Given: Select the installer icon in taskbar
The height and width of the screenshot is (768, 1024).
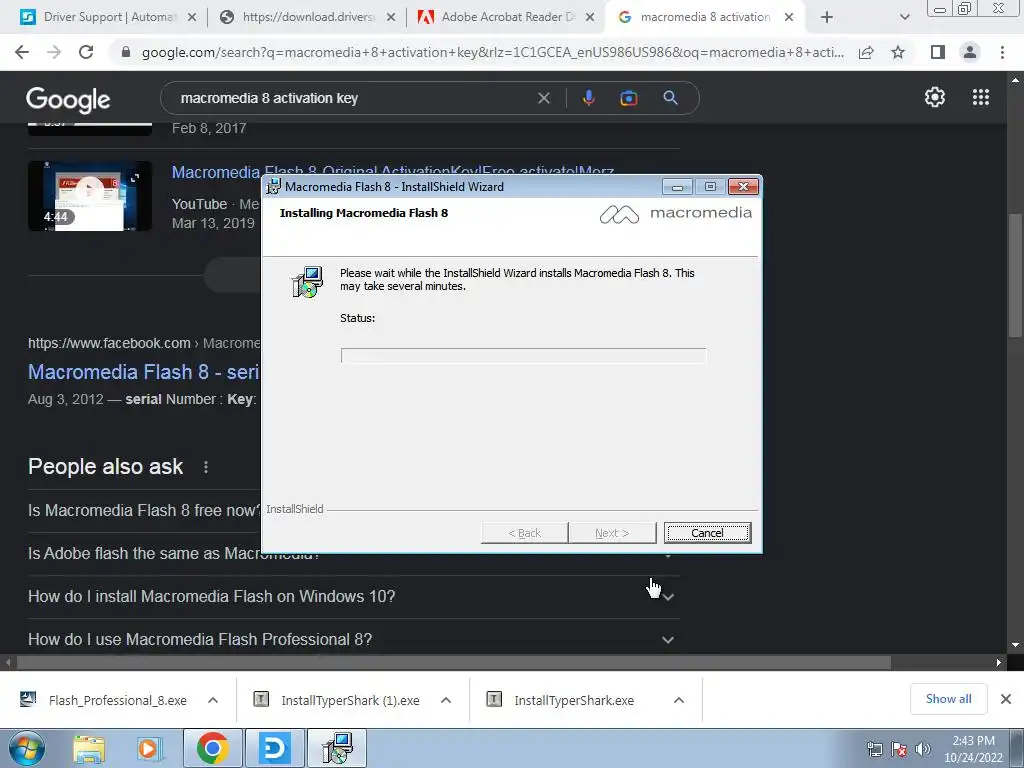Looking at the screenshot, I should click(338, 748).
